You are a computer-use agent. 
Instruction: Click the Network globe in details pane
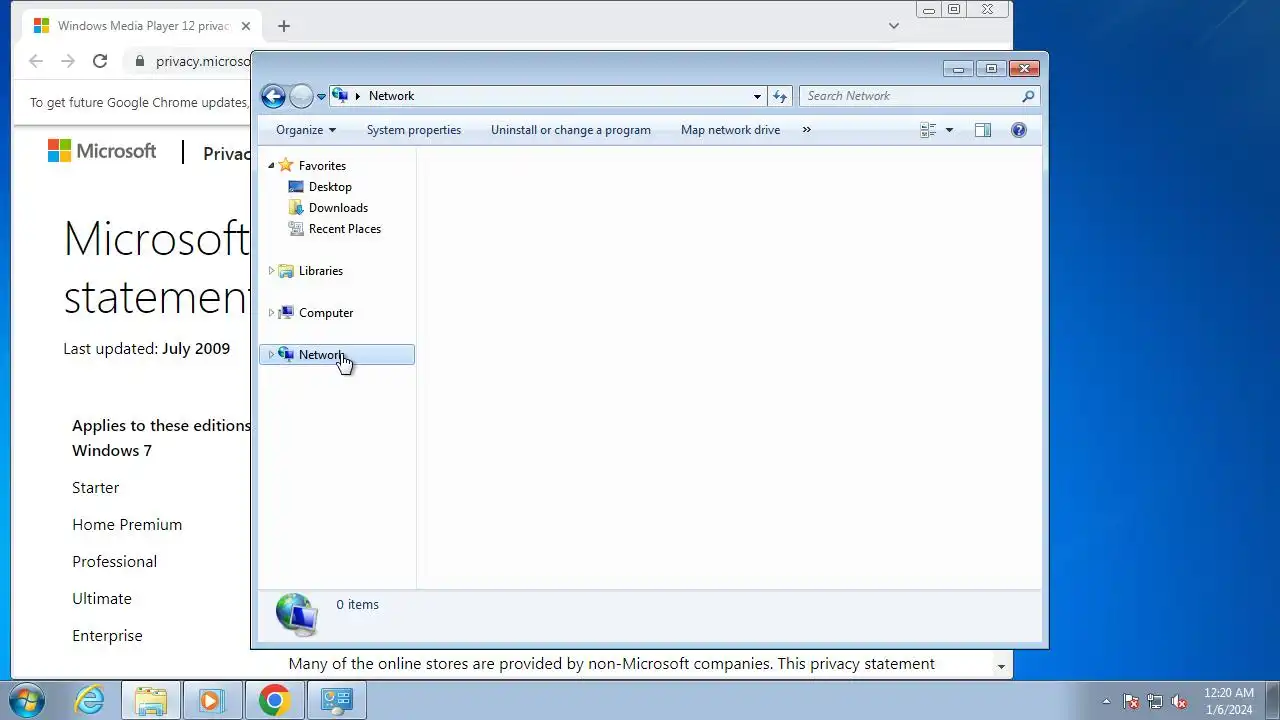(296, 613)
